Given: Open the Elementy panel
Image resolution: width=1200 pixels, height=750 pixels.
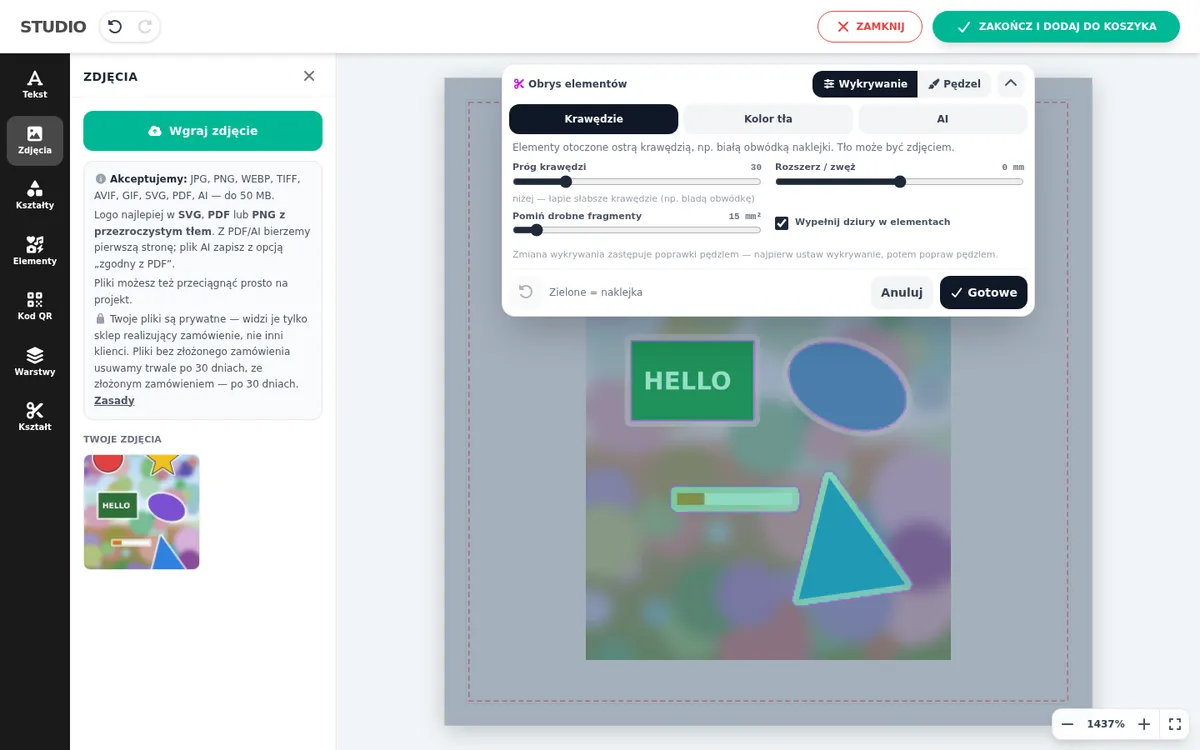Looking at the screenshot, I should 35,252.
